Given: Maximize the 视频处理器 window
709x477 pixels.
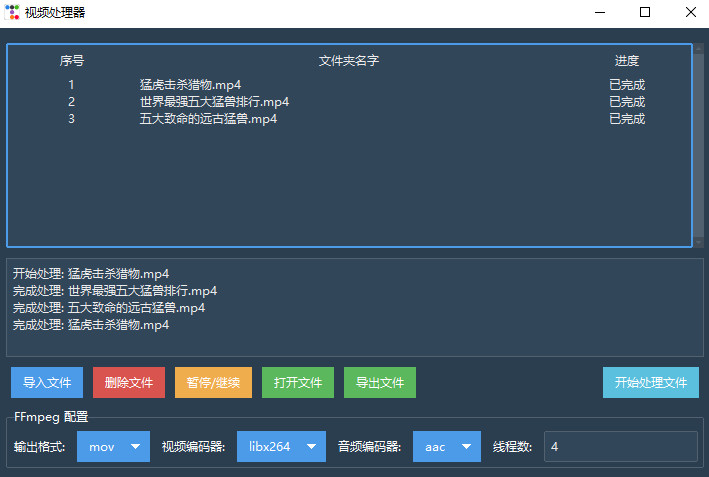Looking at the screenshot, I should click(645, 13).
